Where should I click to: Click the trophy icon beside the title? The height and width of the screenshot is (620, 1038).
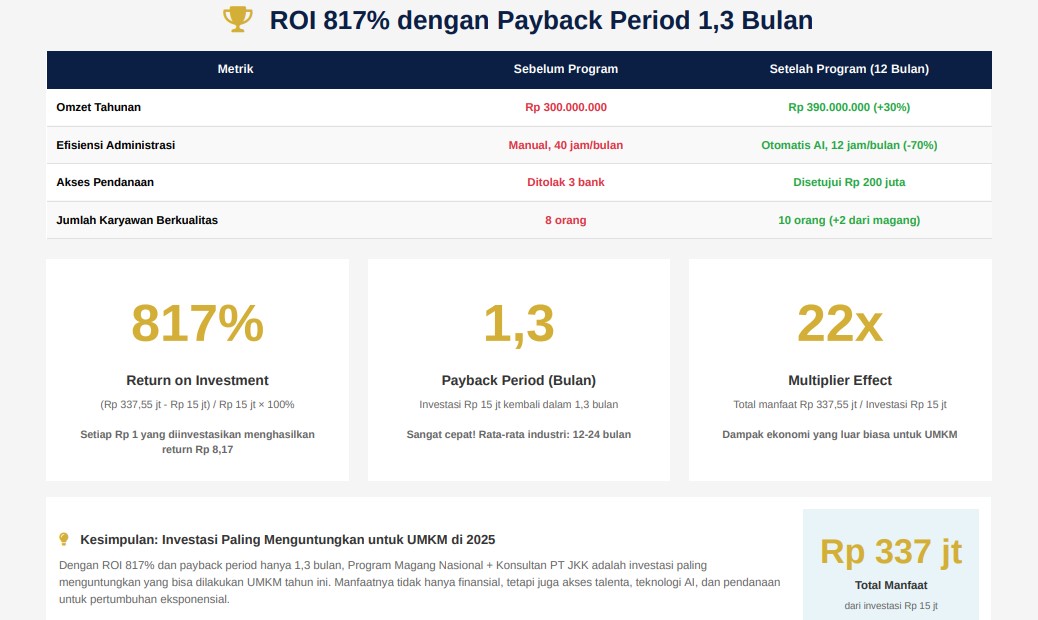(x=237, y=20)
